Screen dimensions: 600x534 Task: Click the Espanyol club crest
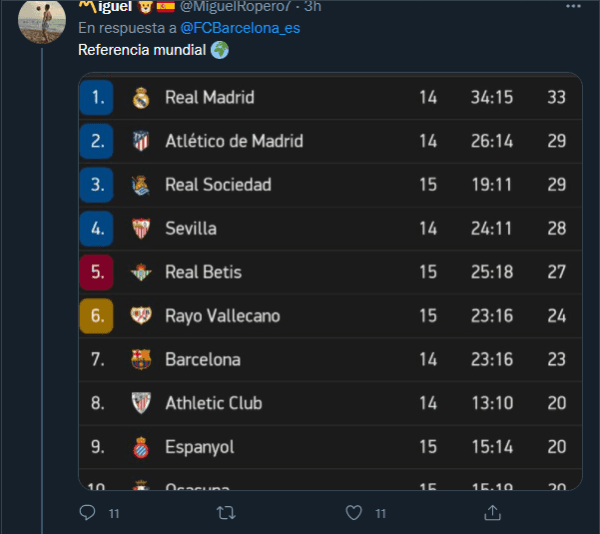tap(141, 447)
